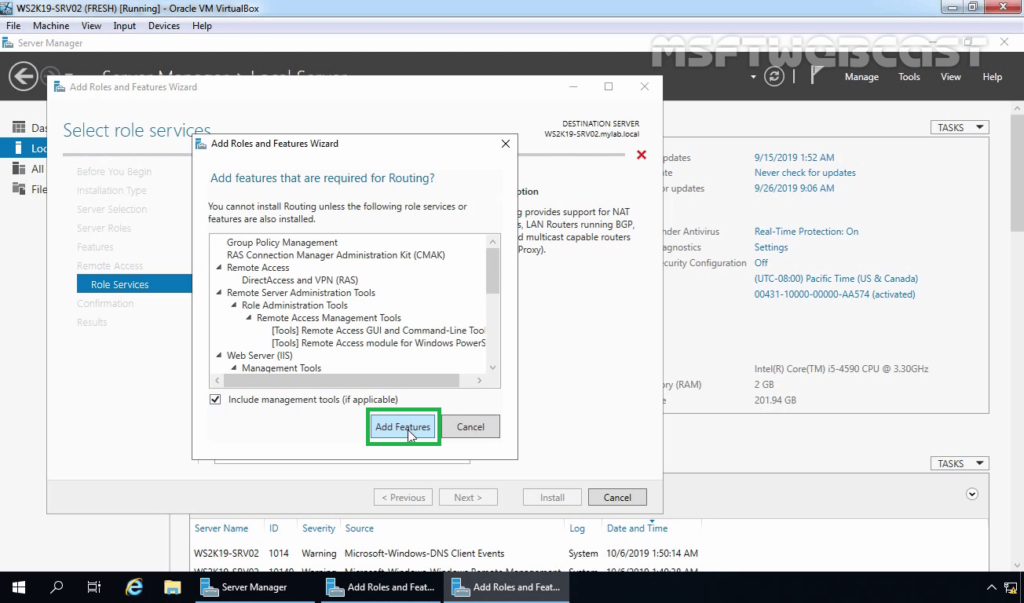Collapse the Remote Server Administration Tools node
The image size is (1024, 603).
pos(220,293)
